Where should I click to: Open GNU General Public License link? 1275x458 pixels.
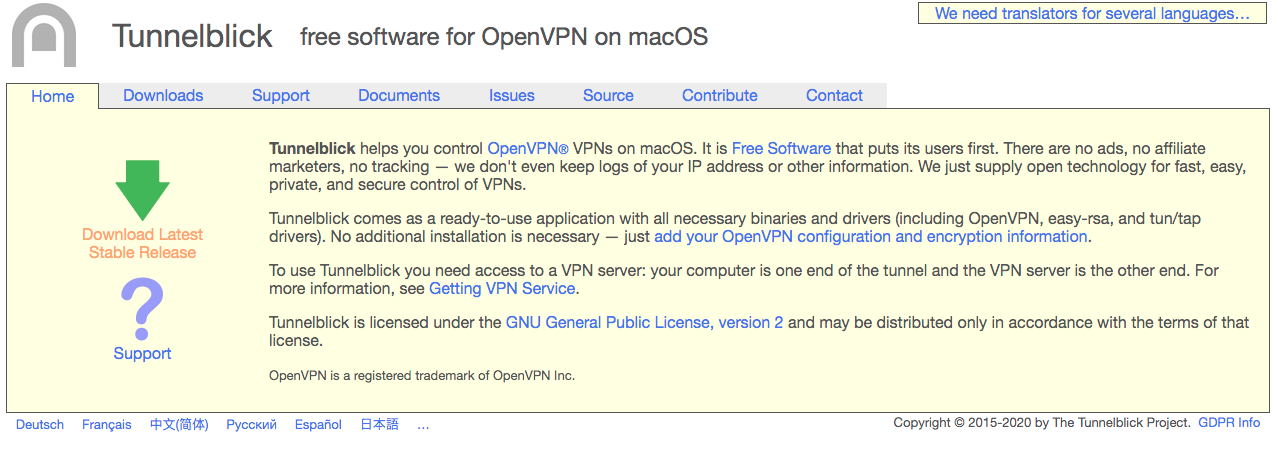[x=644, y=322]
